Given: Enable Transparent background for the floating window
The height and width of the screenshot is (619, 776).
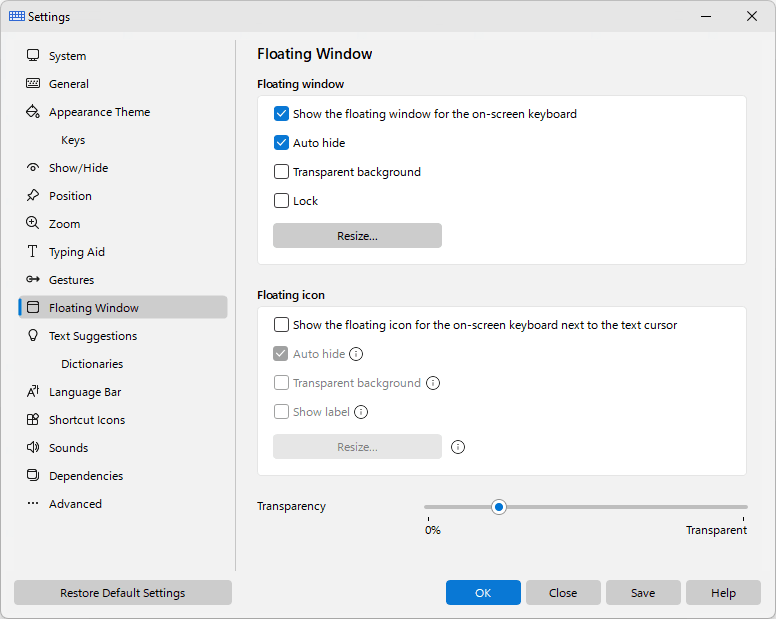Looking at the screenshot, I should (x=281, y=172).
